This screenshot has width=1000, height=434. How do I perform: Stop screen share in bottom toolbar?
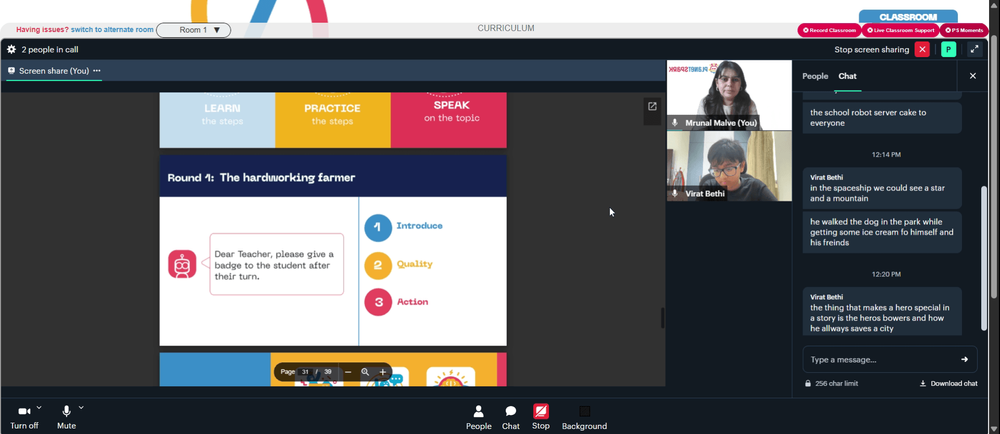541,417
